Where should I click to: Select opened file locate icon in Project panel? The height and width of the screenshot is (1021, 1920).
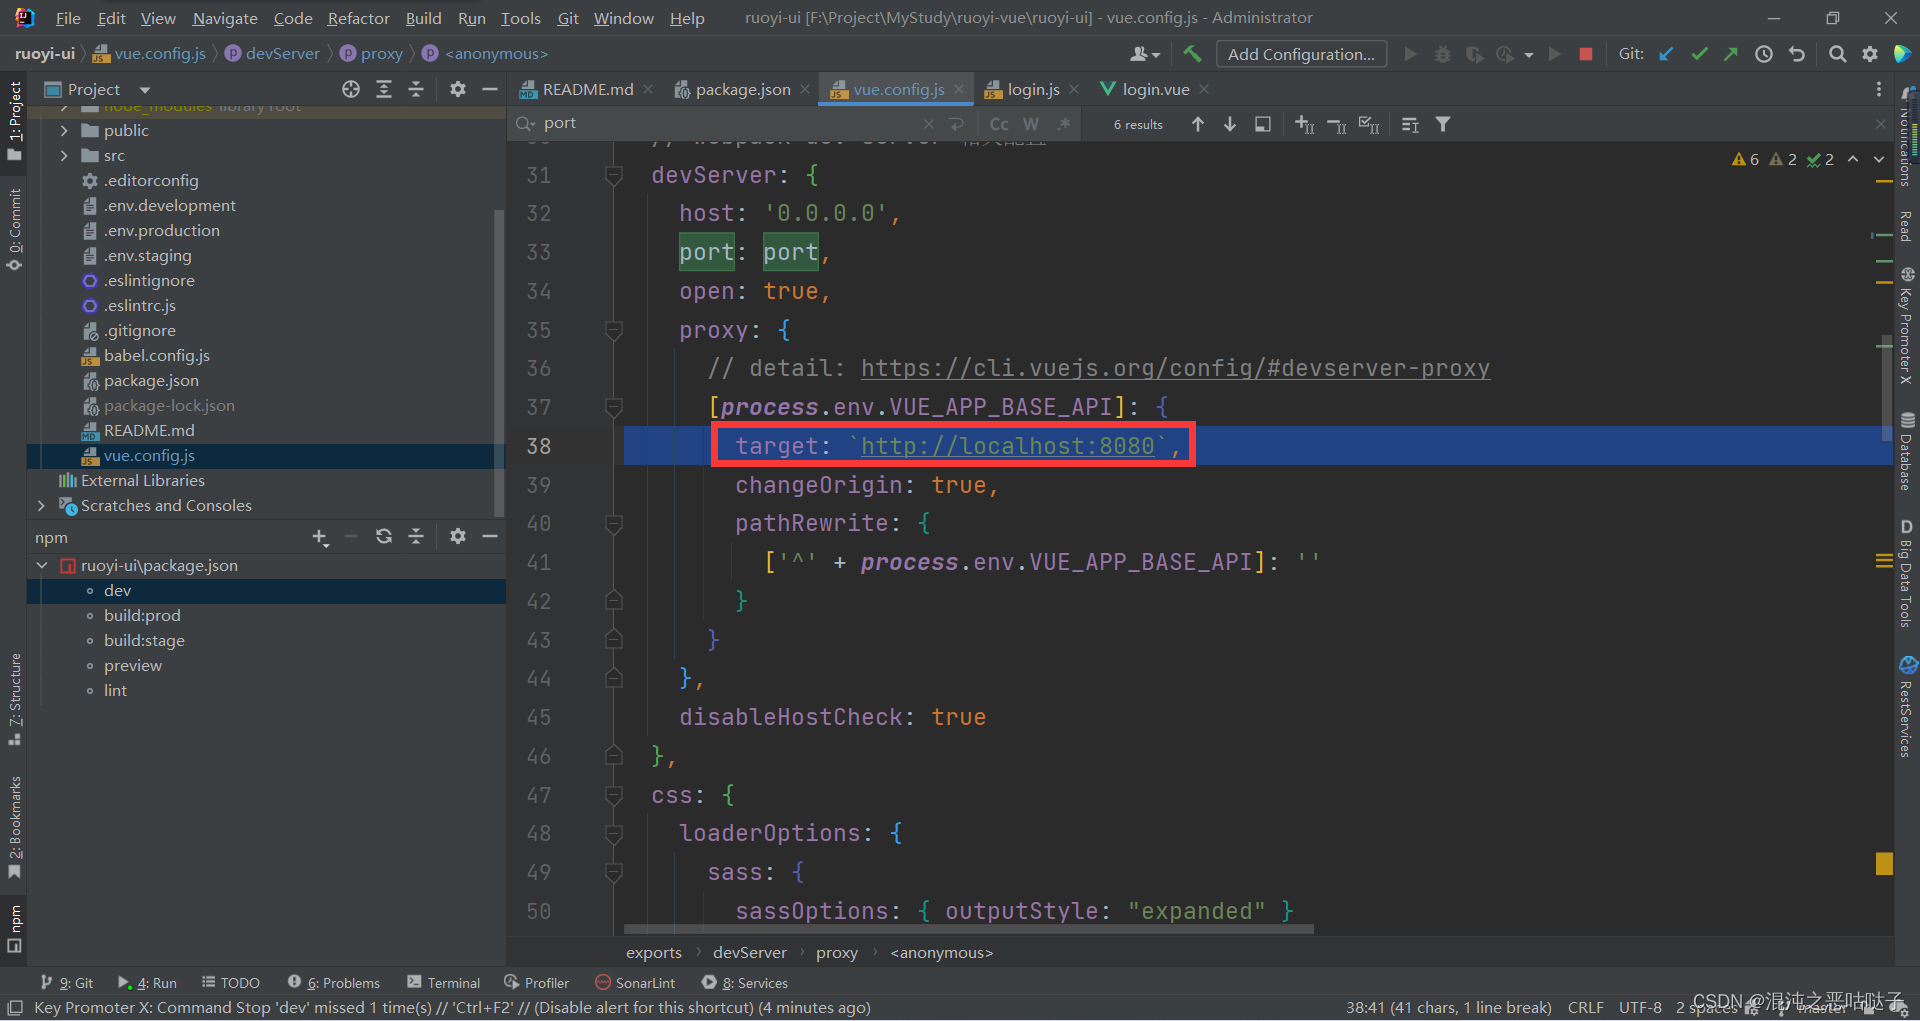[351, 89]
